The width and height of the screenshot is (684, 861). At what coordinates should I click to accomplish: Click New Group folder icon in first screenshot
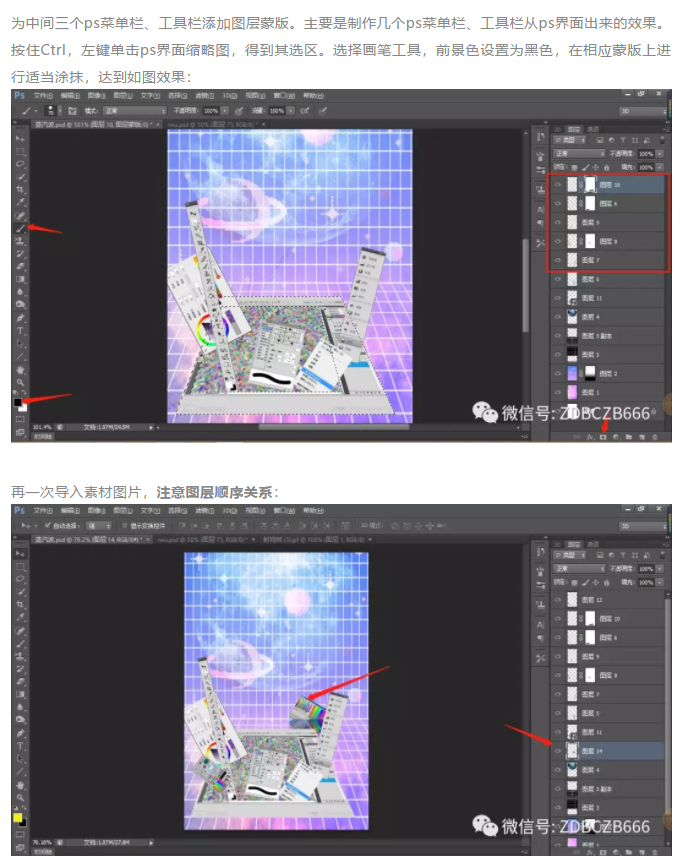(x=629, y=437)
